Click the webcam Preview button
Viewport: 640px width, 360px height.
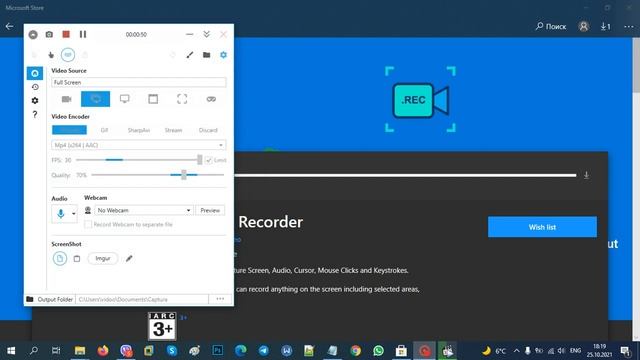tap(210, 210)
